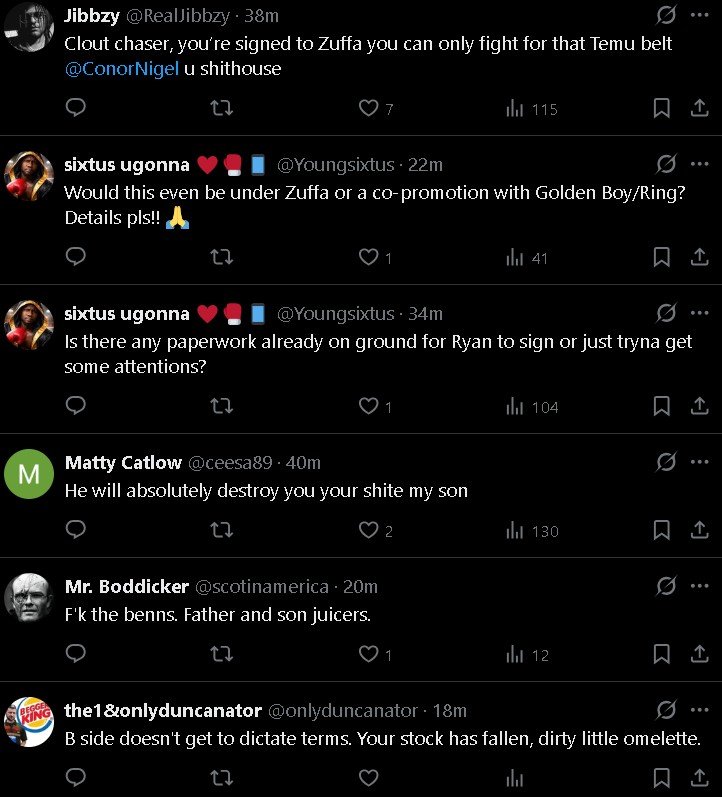
Task: Open more options on Jibbzy's tweet
Action: coord(699,16)
